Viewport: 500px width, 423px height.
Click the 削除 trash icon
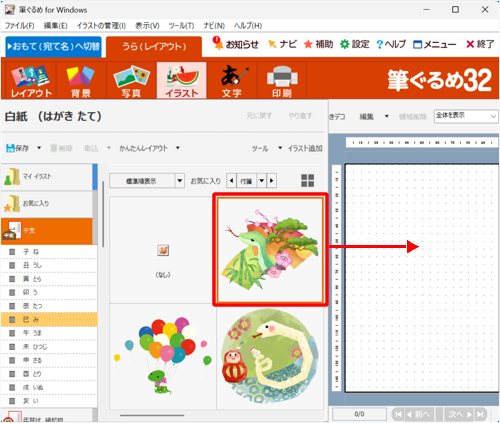tap(54, 148)
